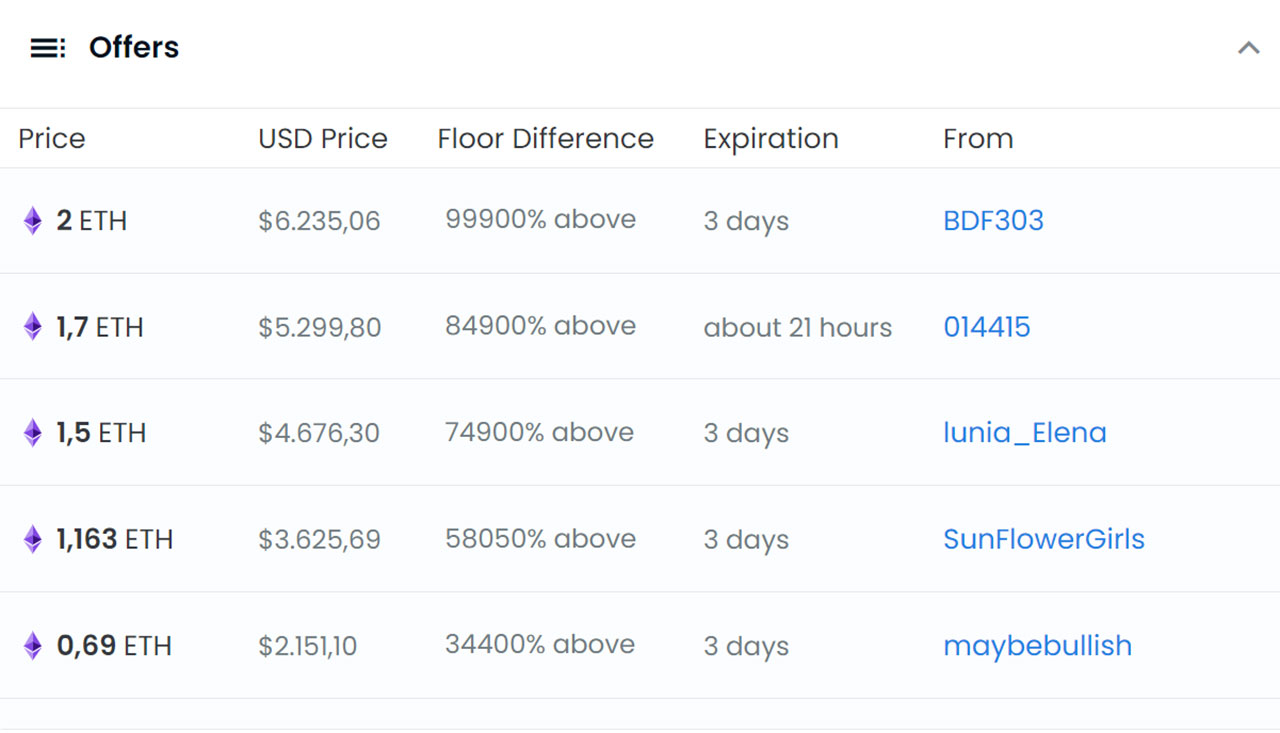1280x733 pixels.
Task: Open the BDF303 user profile
Action: point(993,221)
